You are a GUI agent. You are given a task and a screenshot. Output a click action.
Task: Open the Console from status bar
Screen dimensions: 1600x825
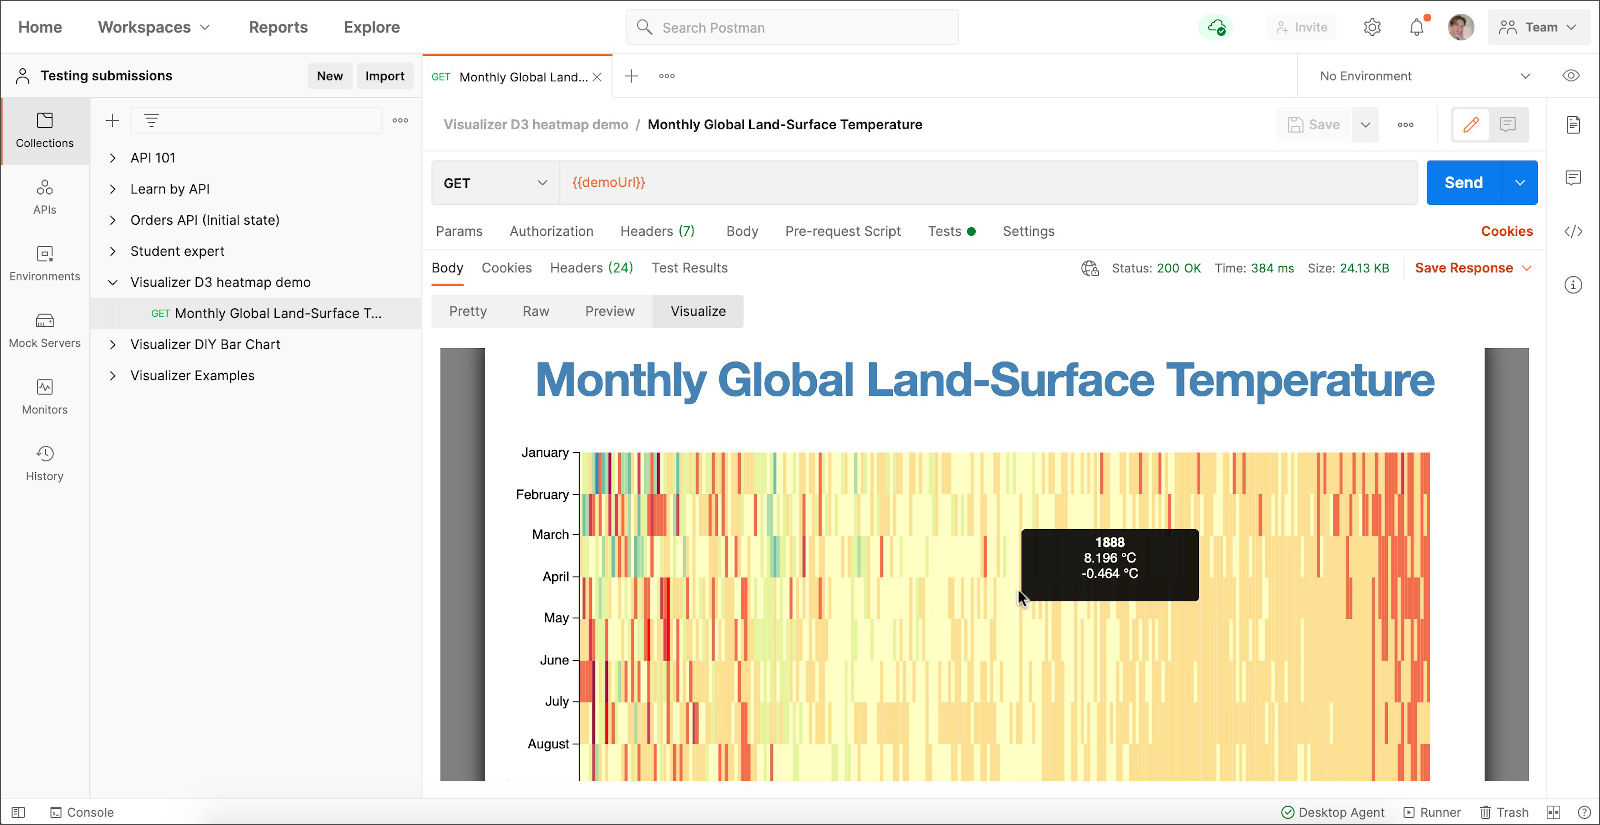[x=82, y=813]
